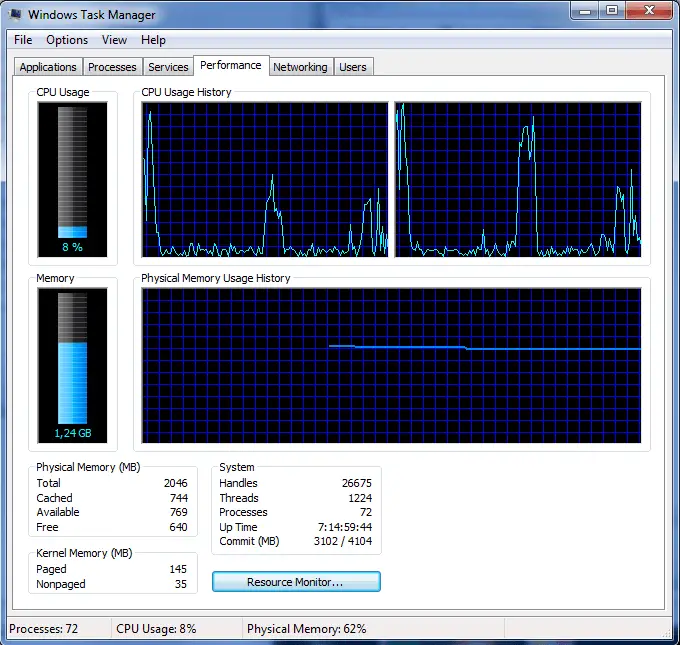The height and width of the screenshot is (645, 680).
Task: Click the Physical Memory Usage History graph
Action: coord(391,365)
